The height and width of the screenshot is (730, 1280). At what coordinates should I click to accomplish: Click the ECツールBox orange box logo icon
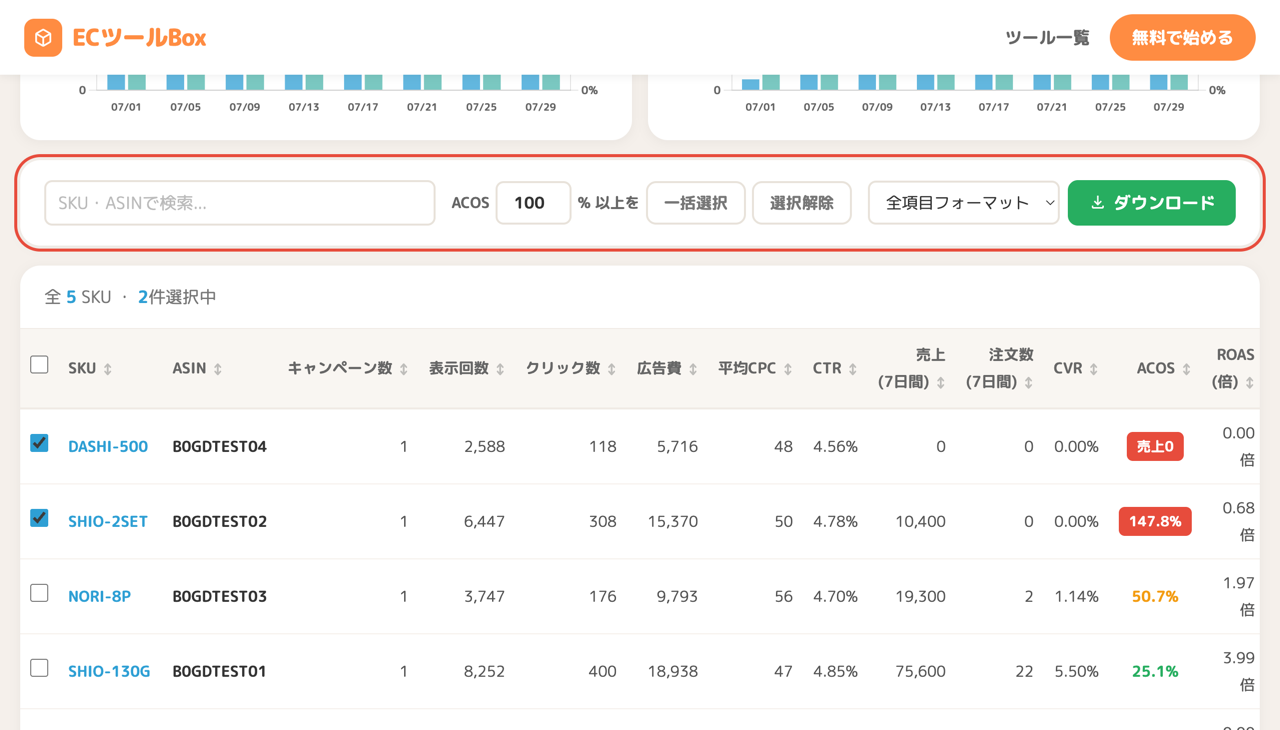[x=43, y=38]
